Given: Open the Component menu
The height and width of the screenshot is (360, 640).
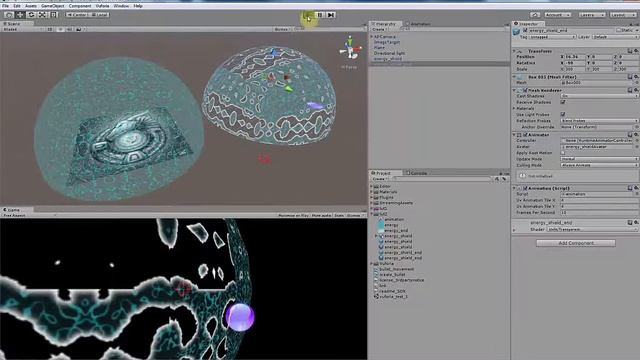Looking at the screenshot, I should (80, 6).
